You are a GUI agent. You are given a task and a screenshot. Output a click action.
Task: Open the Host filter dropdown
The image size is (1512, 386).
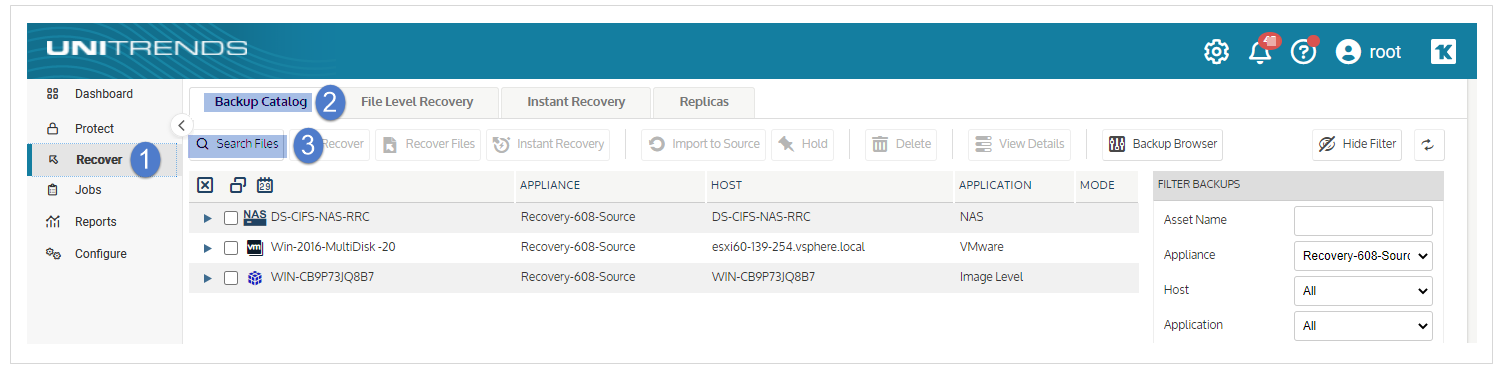pyautogui.click(x=1363, y=291)
